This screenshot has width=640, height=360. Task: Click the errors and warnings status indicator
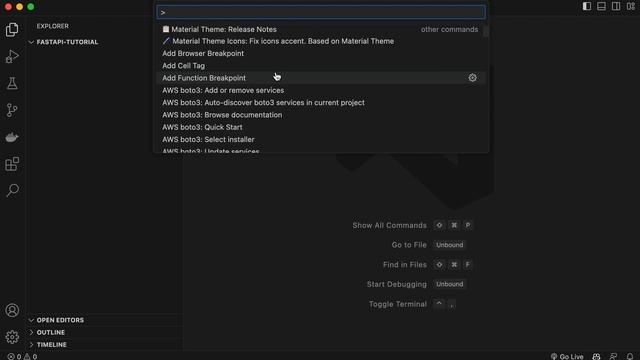tap(22, 356)
